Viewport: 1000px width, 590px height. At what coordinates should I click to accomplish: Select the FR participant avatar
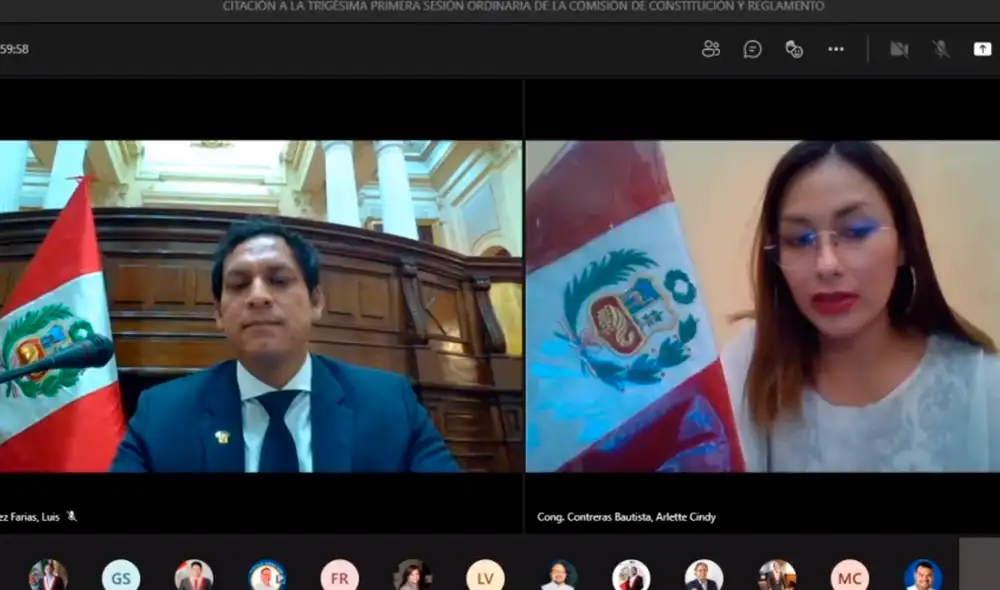pyautogui.click(x=340, y=575)
